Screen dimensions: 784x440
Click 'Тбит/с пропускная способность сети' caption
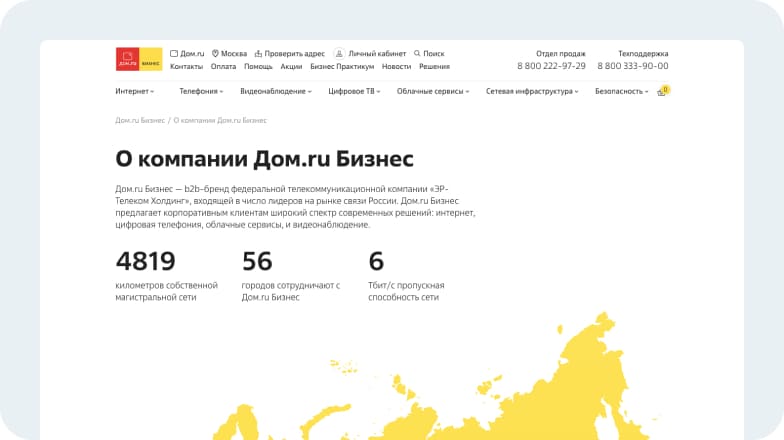point(406,291)
